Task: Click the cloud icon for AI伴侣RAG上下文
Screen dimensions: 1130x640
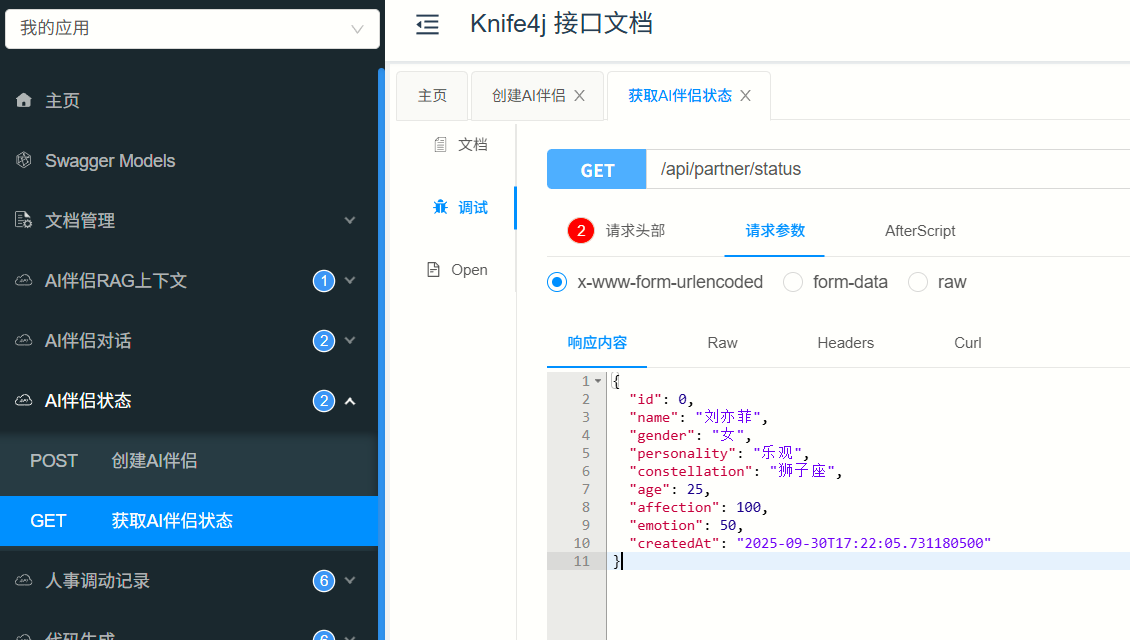Action: [x=24, y=280]
